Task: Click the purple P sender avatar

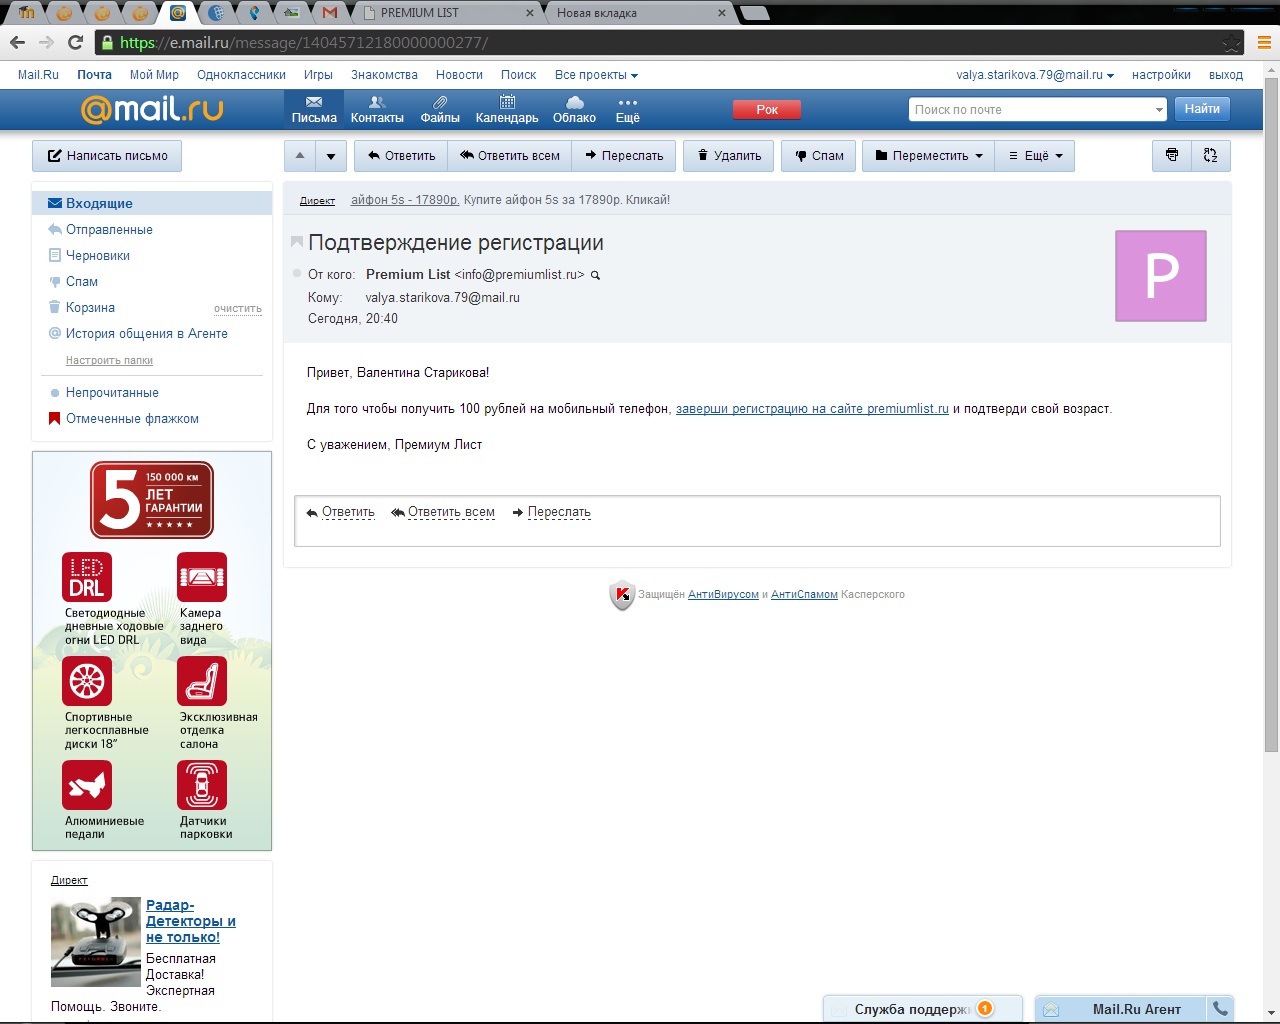Action: click(x=1161, y=276)
